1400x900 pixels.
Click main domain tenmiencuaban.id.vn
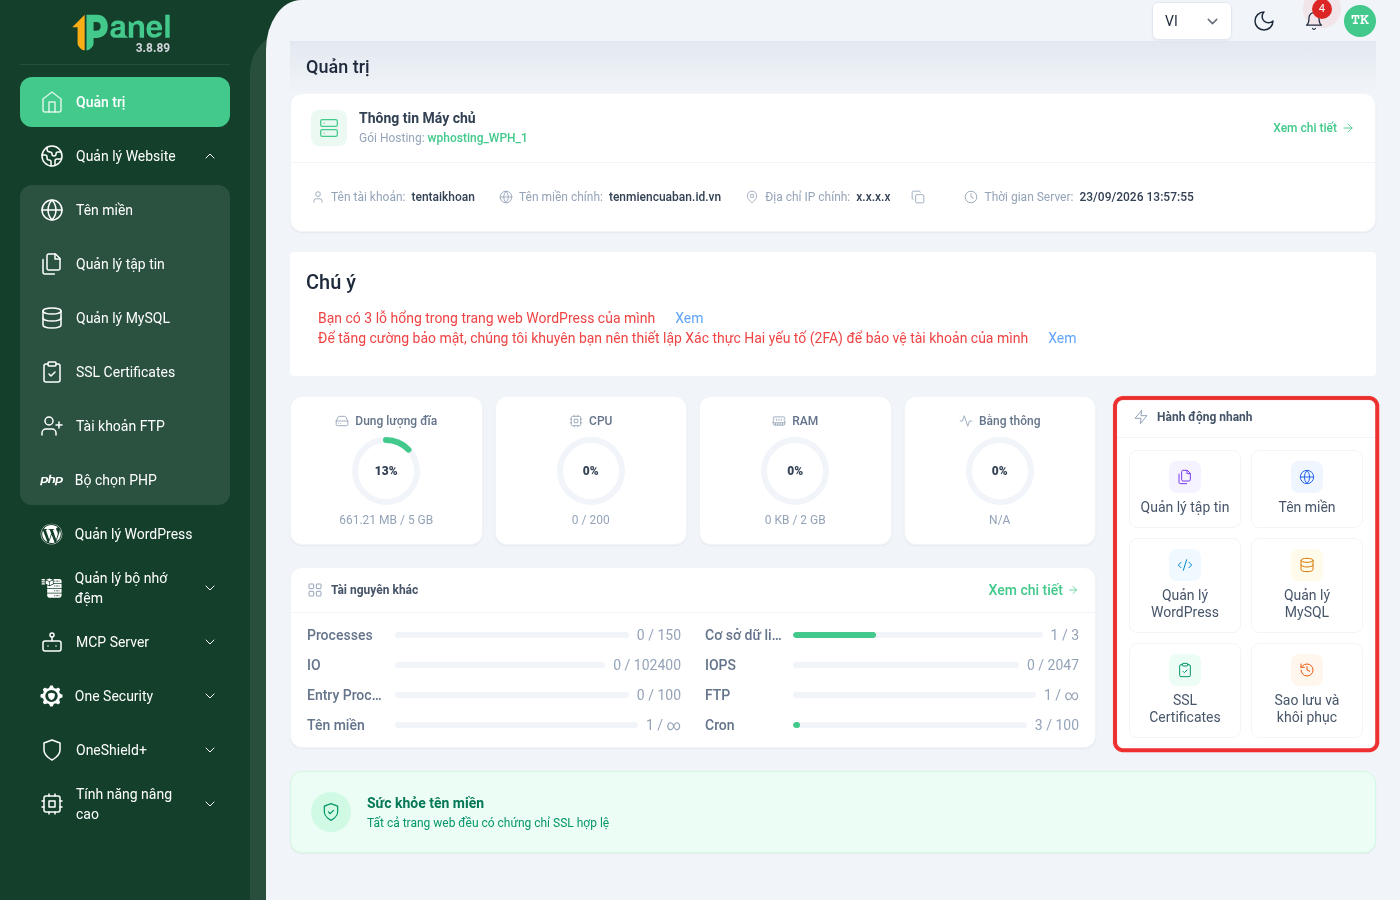(665, 197)
